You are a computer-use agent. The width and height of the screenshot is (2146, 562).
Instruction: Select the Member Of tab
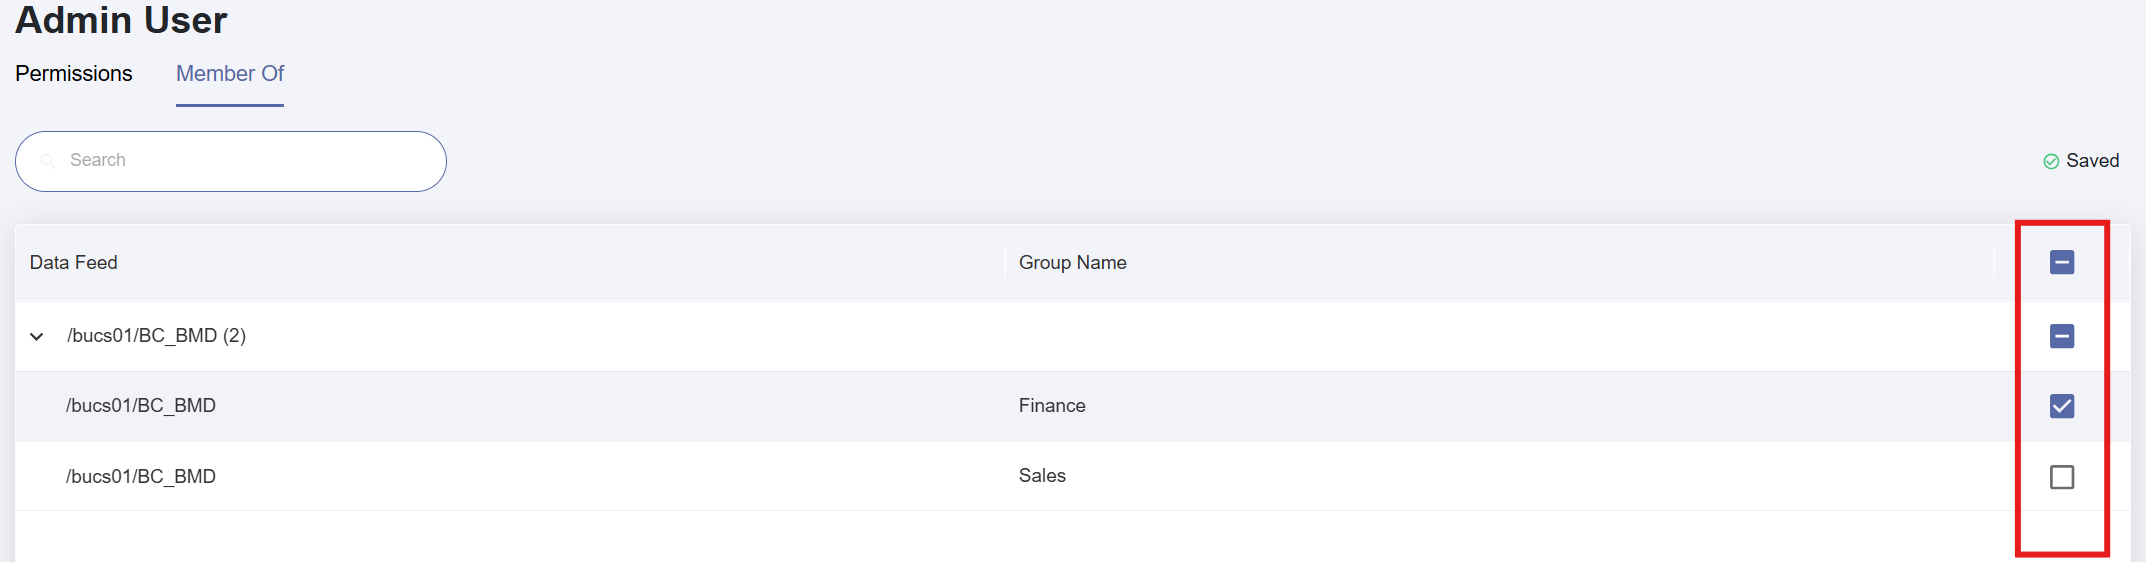click(x=230, y=74)
